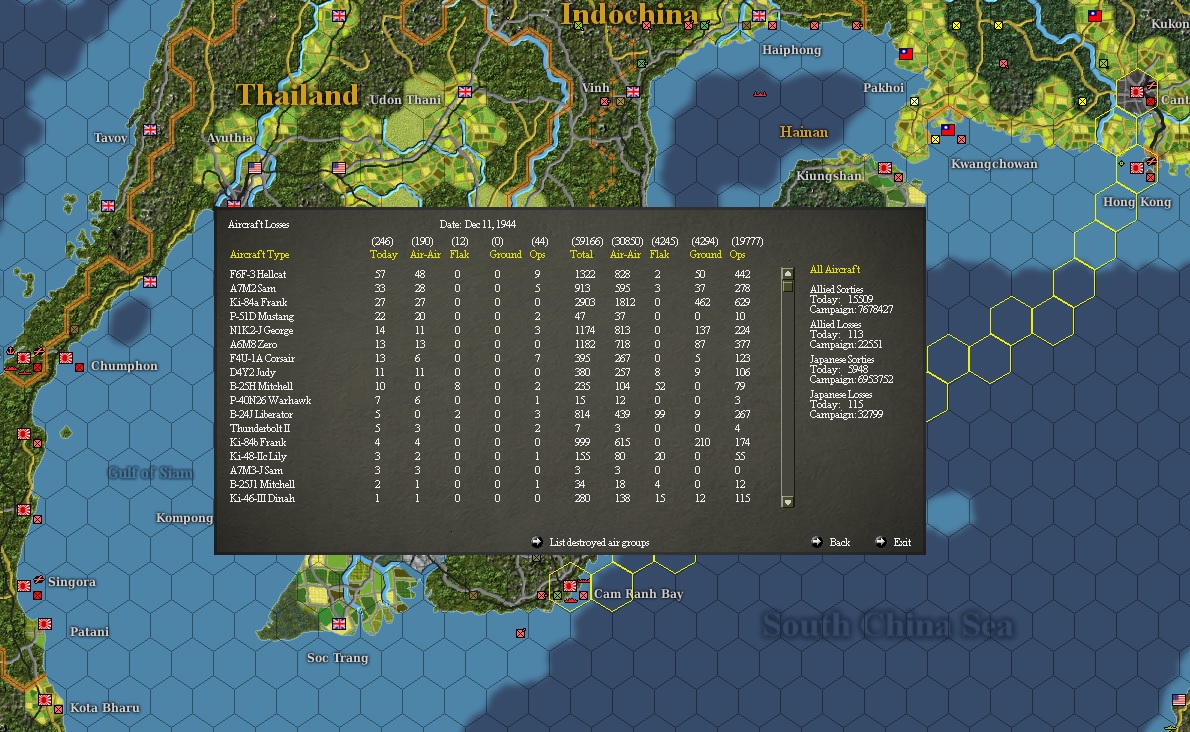Select the Japanese flag base at Singora
1190x732 pixels.
point(24,586)
